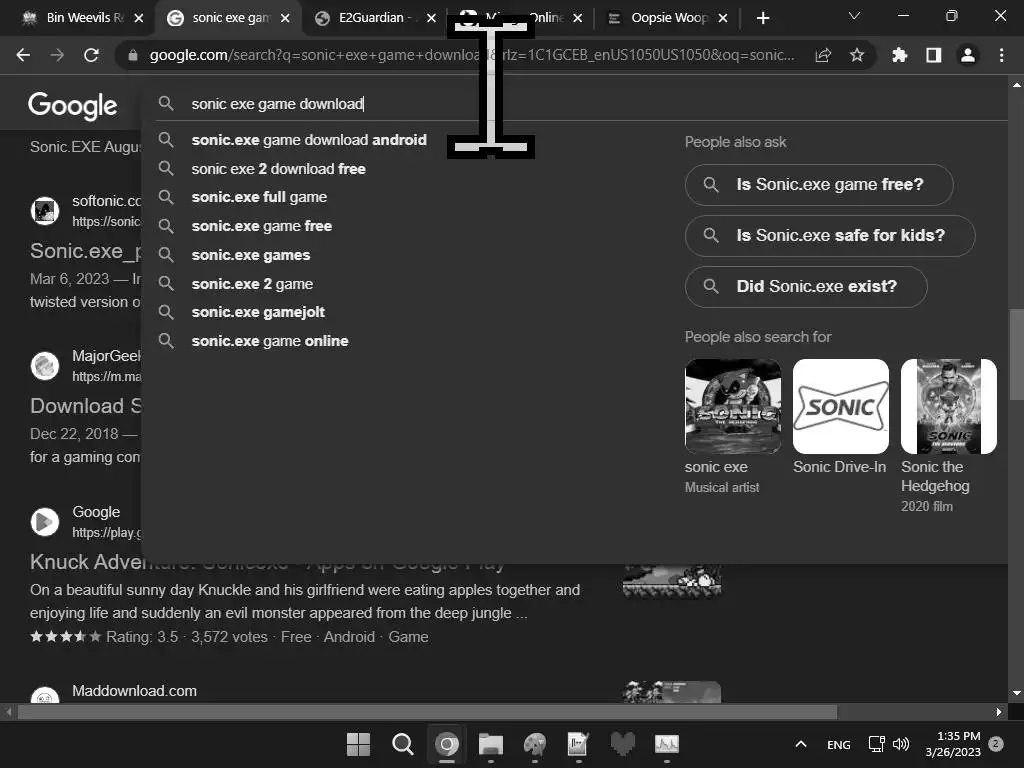Screen dimensions: 1024x768
Task: Open the performance monitor taskbar icon
Action: [x=667, y=744]
